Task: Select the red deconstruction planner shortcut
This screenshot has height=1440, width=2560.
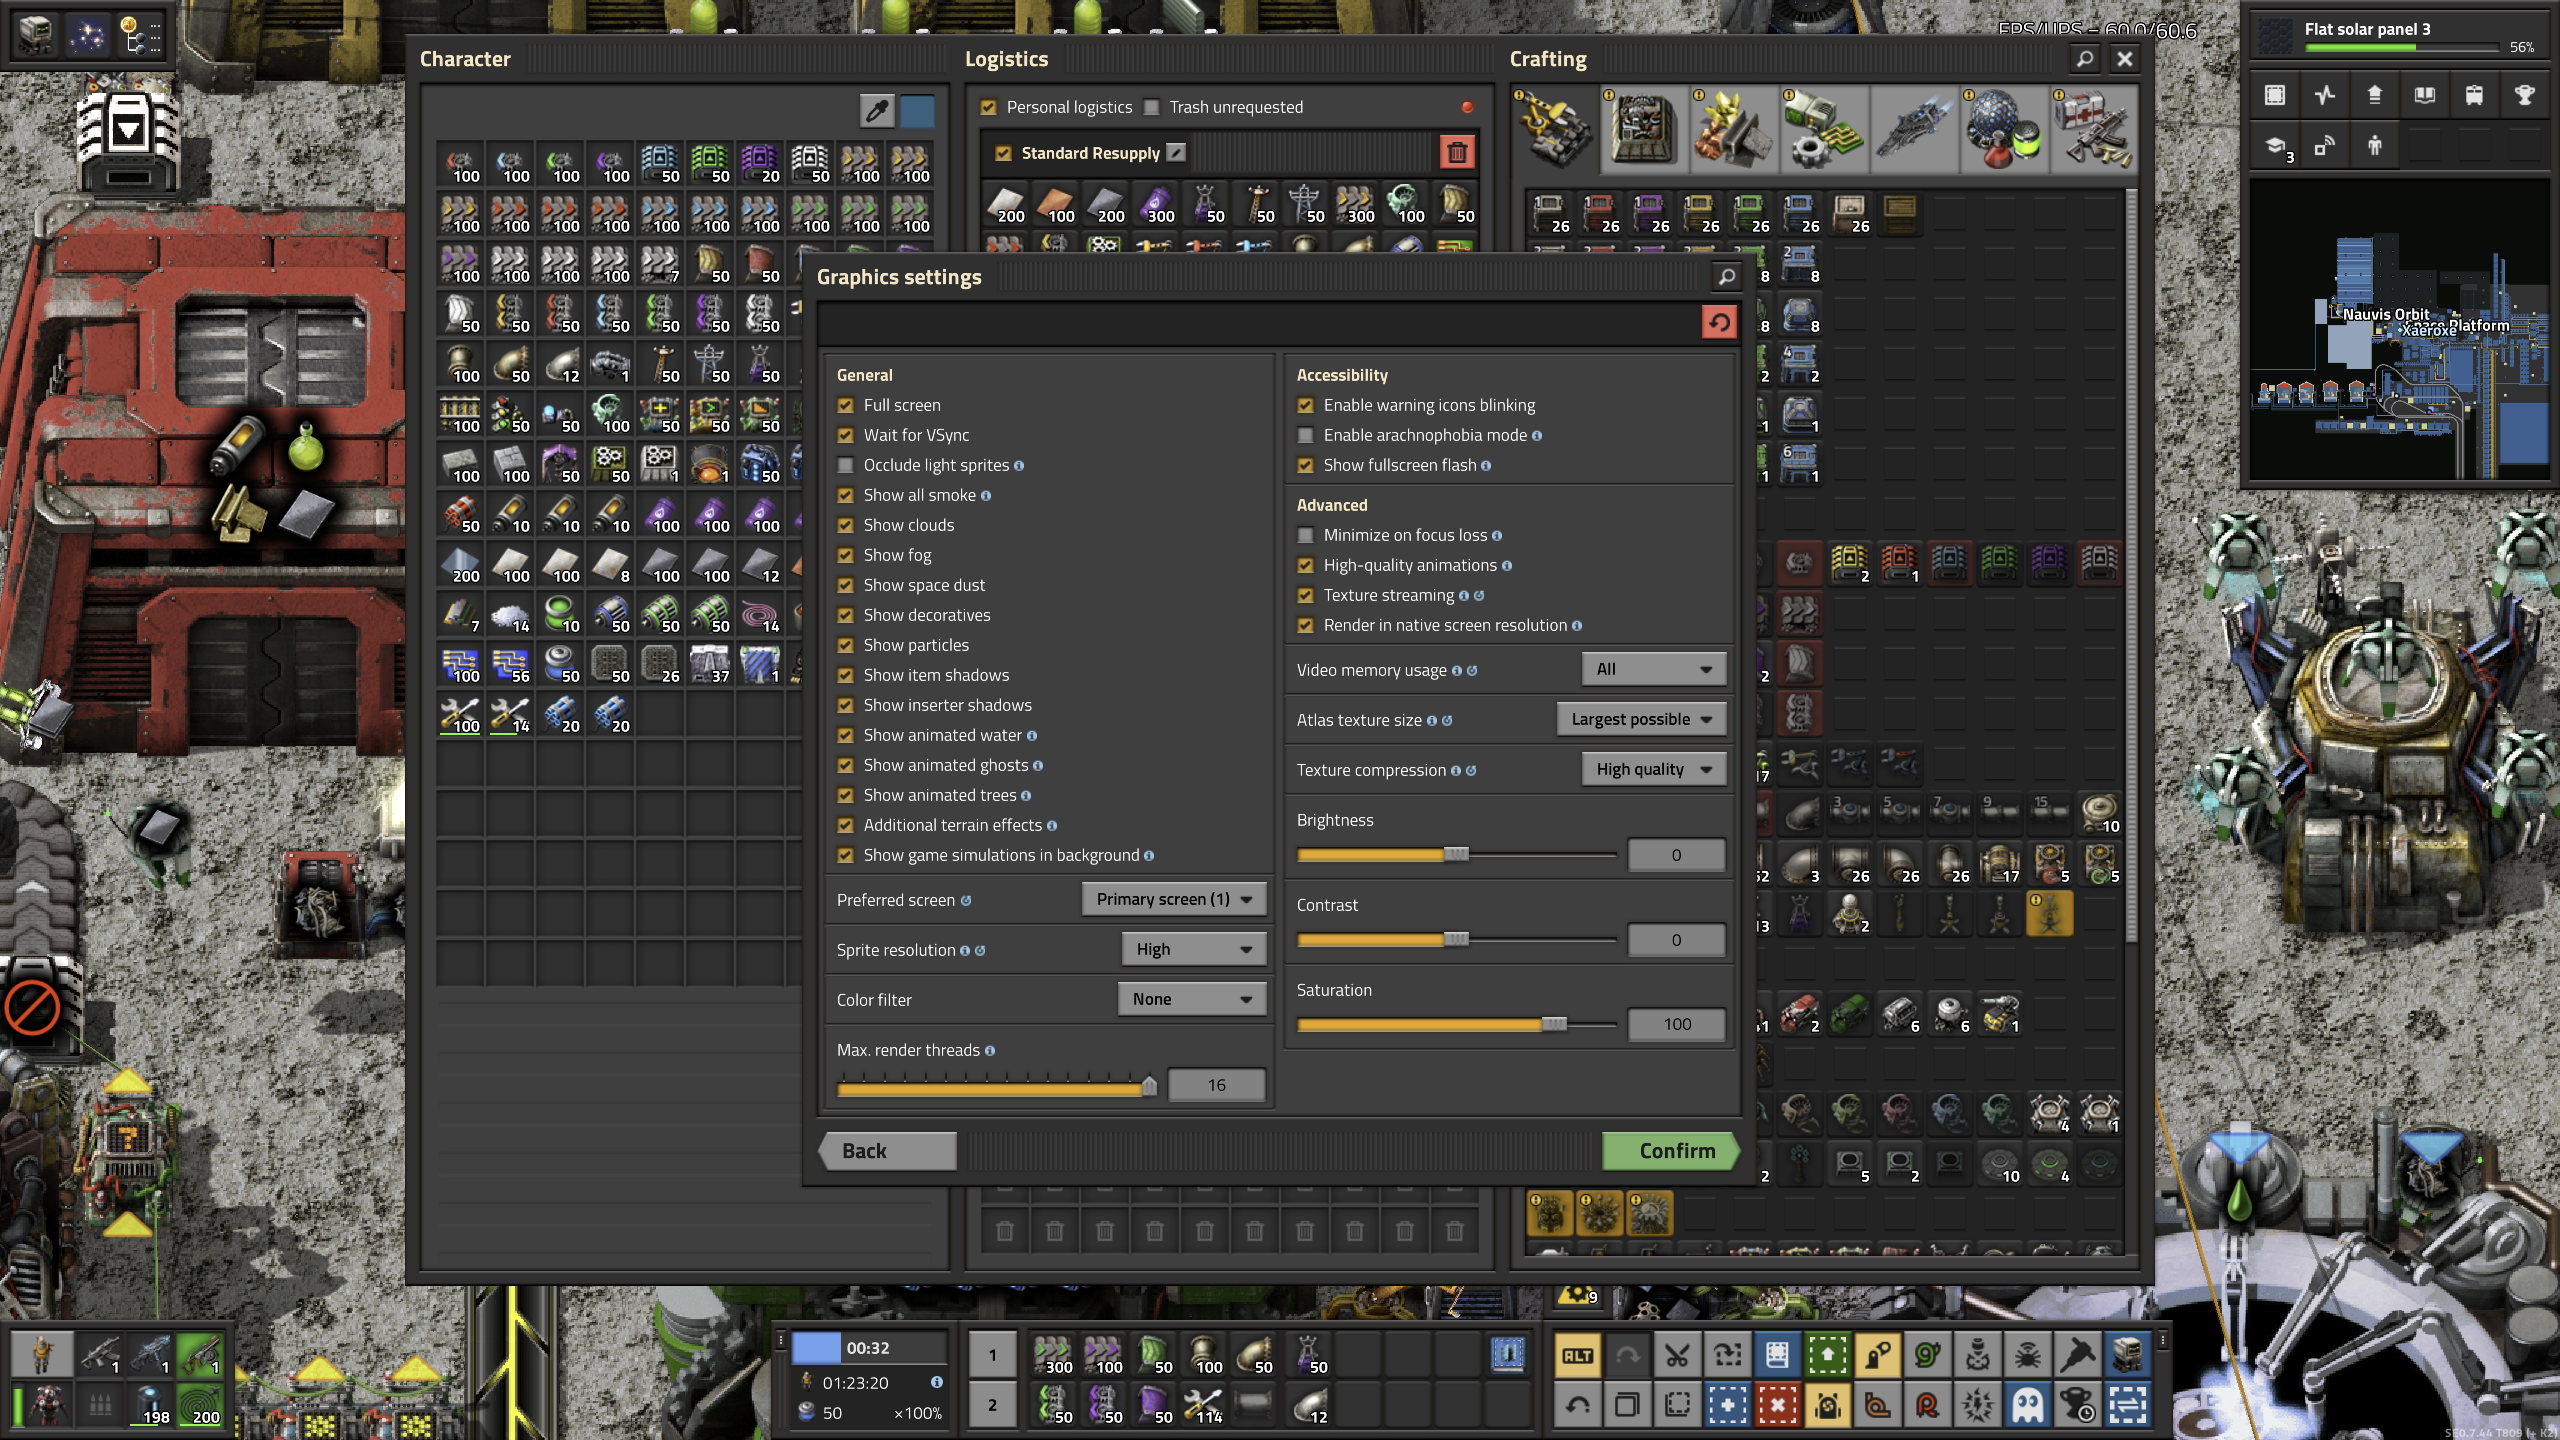Action: click(1777, 1406)
